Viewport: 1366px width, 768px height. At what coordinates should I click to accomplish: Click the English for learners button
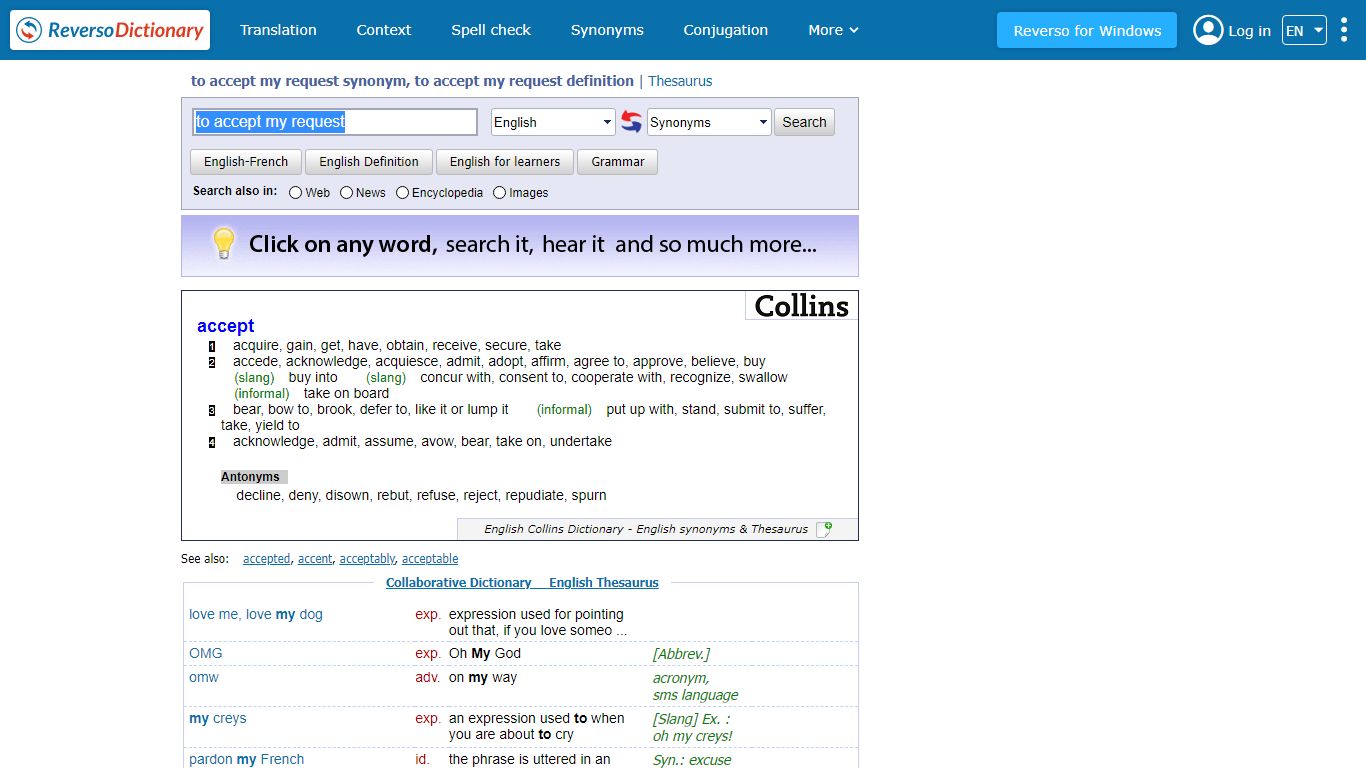[505, 162]
